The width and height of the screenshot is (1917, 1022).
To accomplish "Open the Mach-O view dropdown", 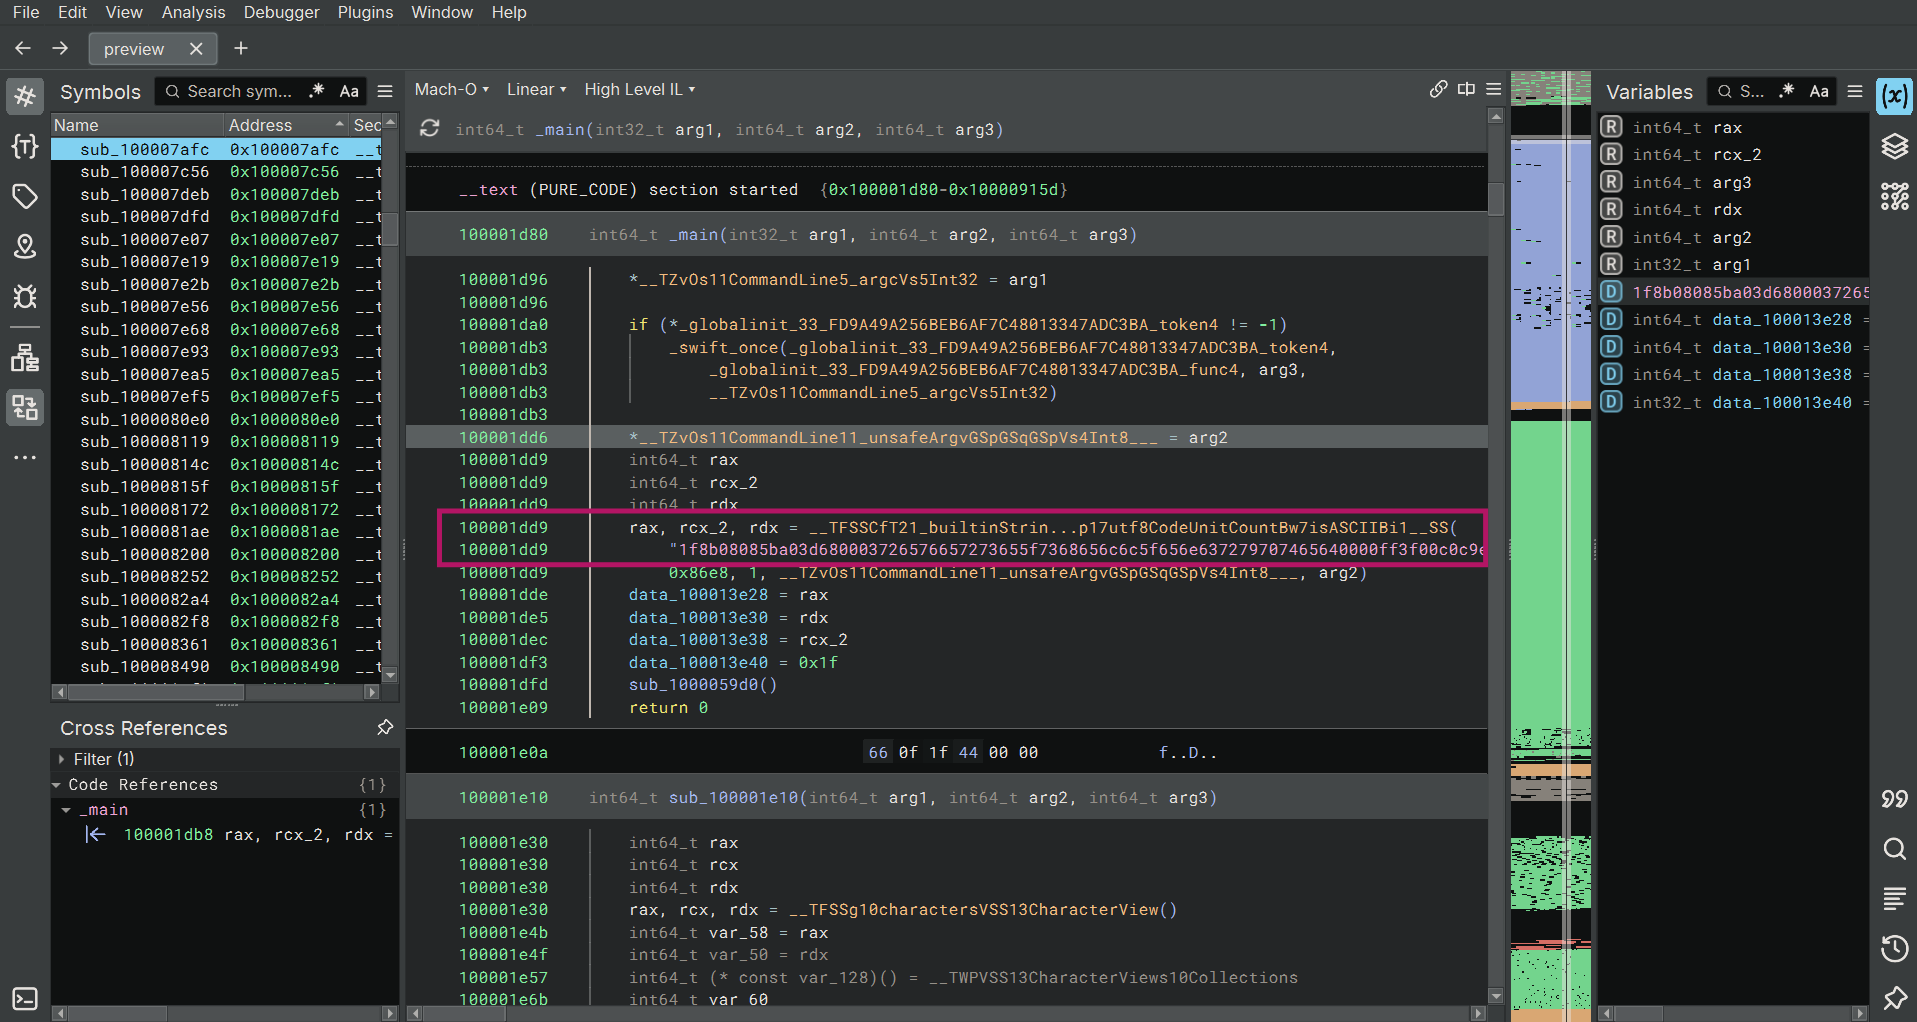I will pos(452,89).
